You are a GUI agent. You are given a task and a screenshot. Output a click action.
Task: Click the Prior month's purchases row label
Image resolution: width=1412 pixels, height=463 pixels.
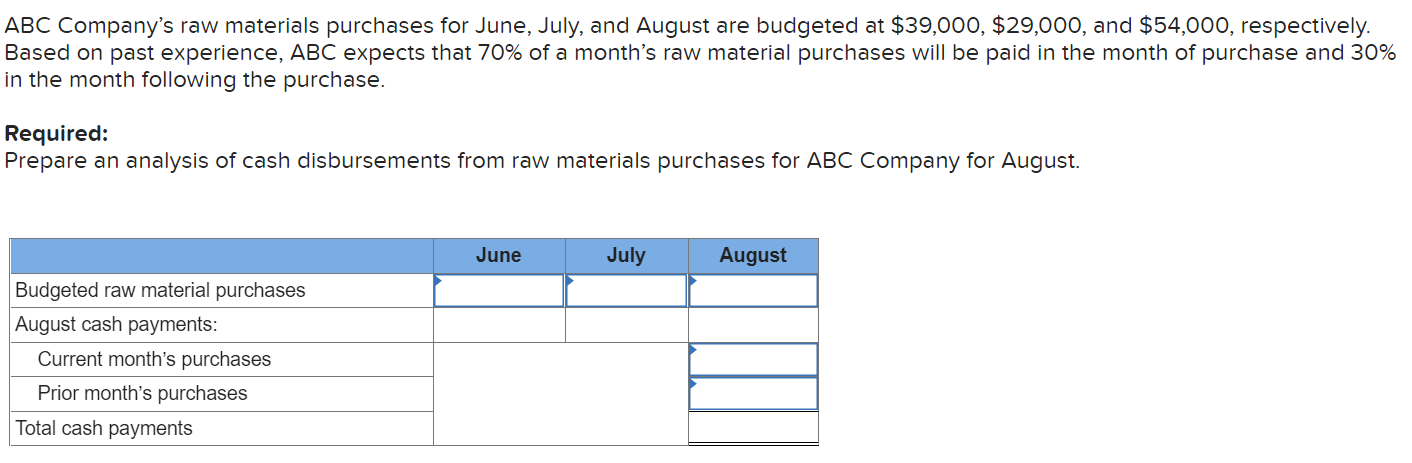[142, 393]
